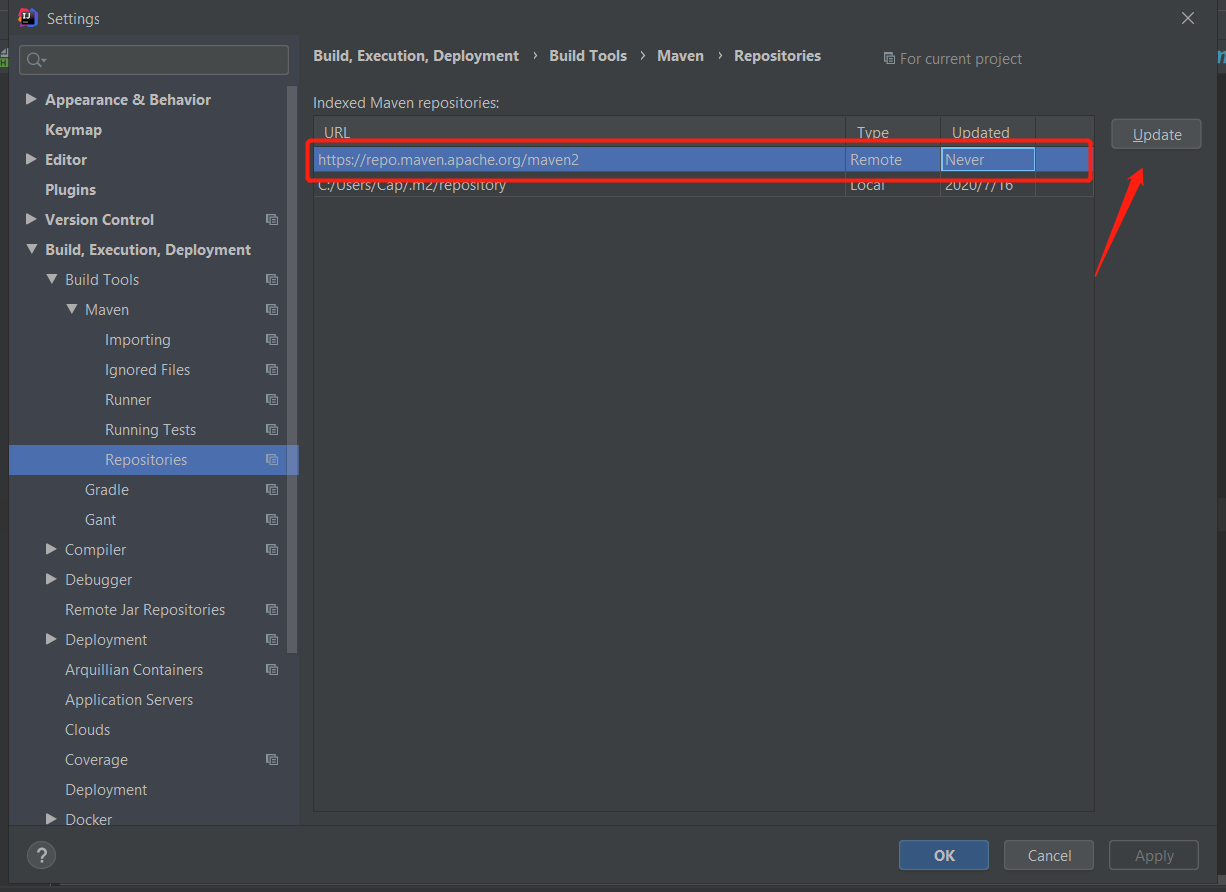Click project-level icon beside Runner
This screenshot has width=1226, height=892.
point(272,400)
